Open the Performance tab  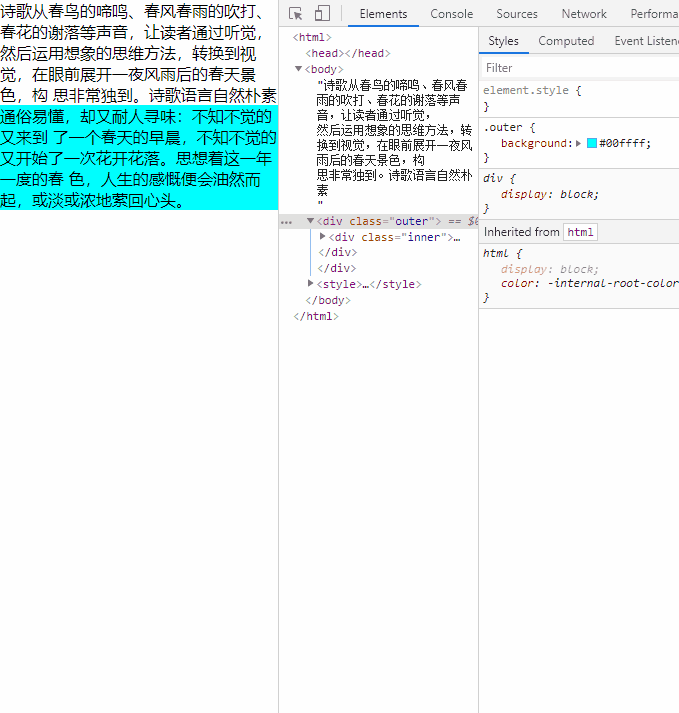pyautogui.click(x=654, y=14)
